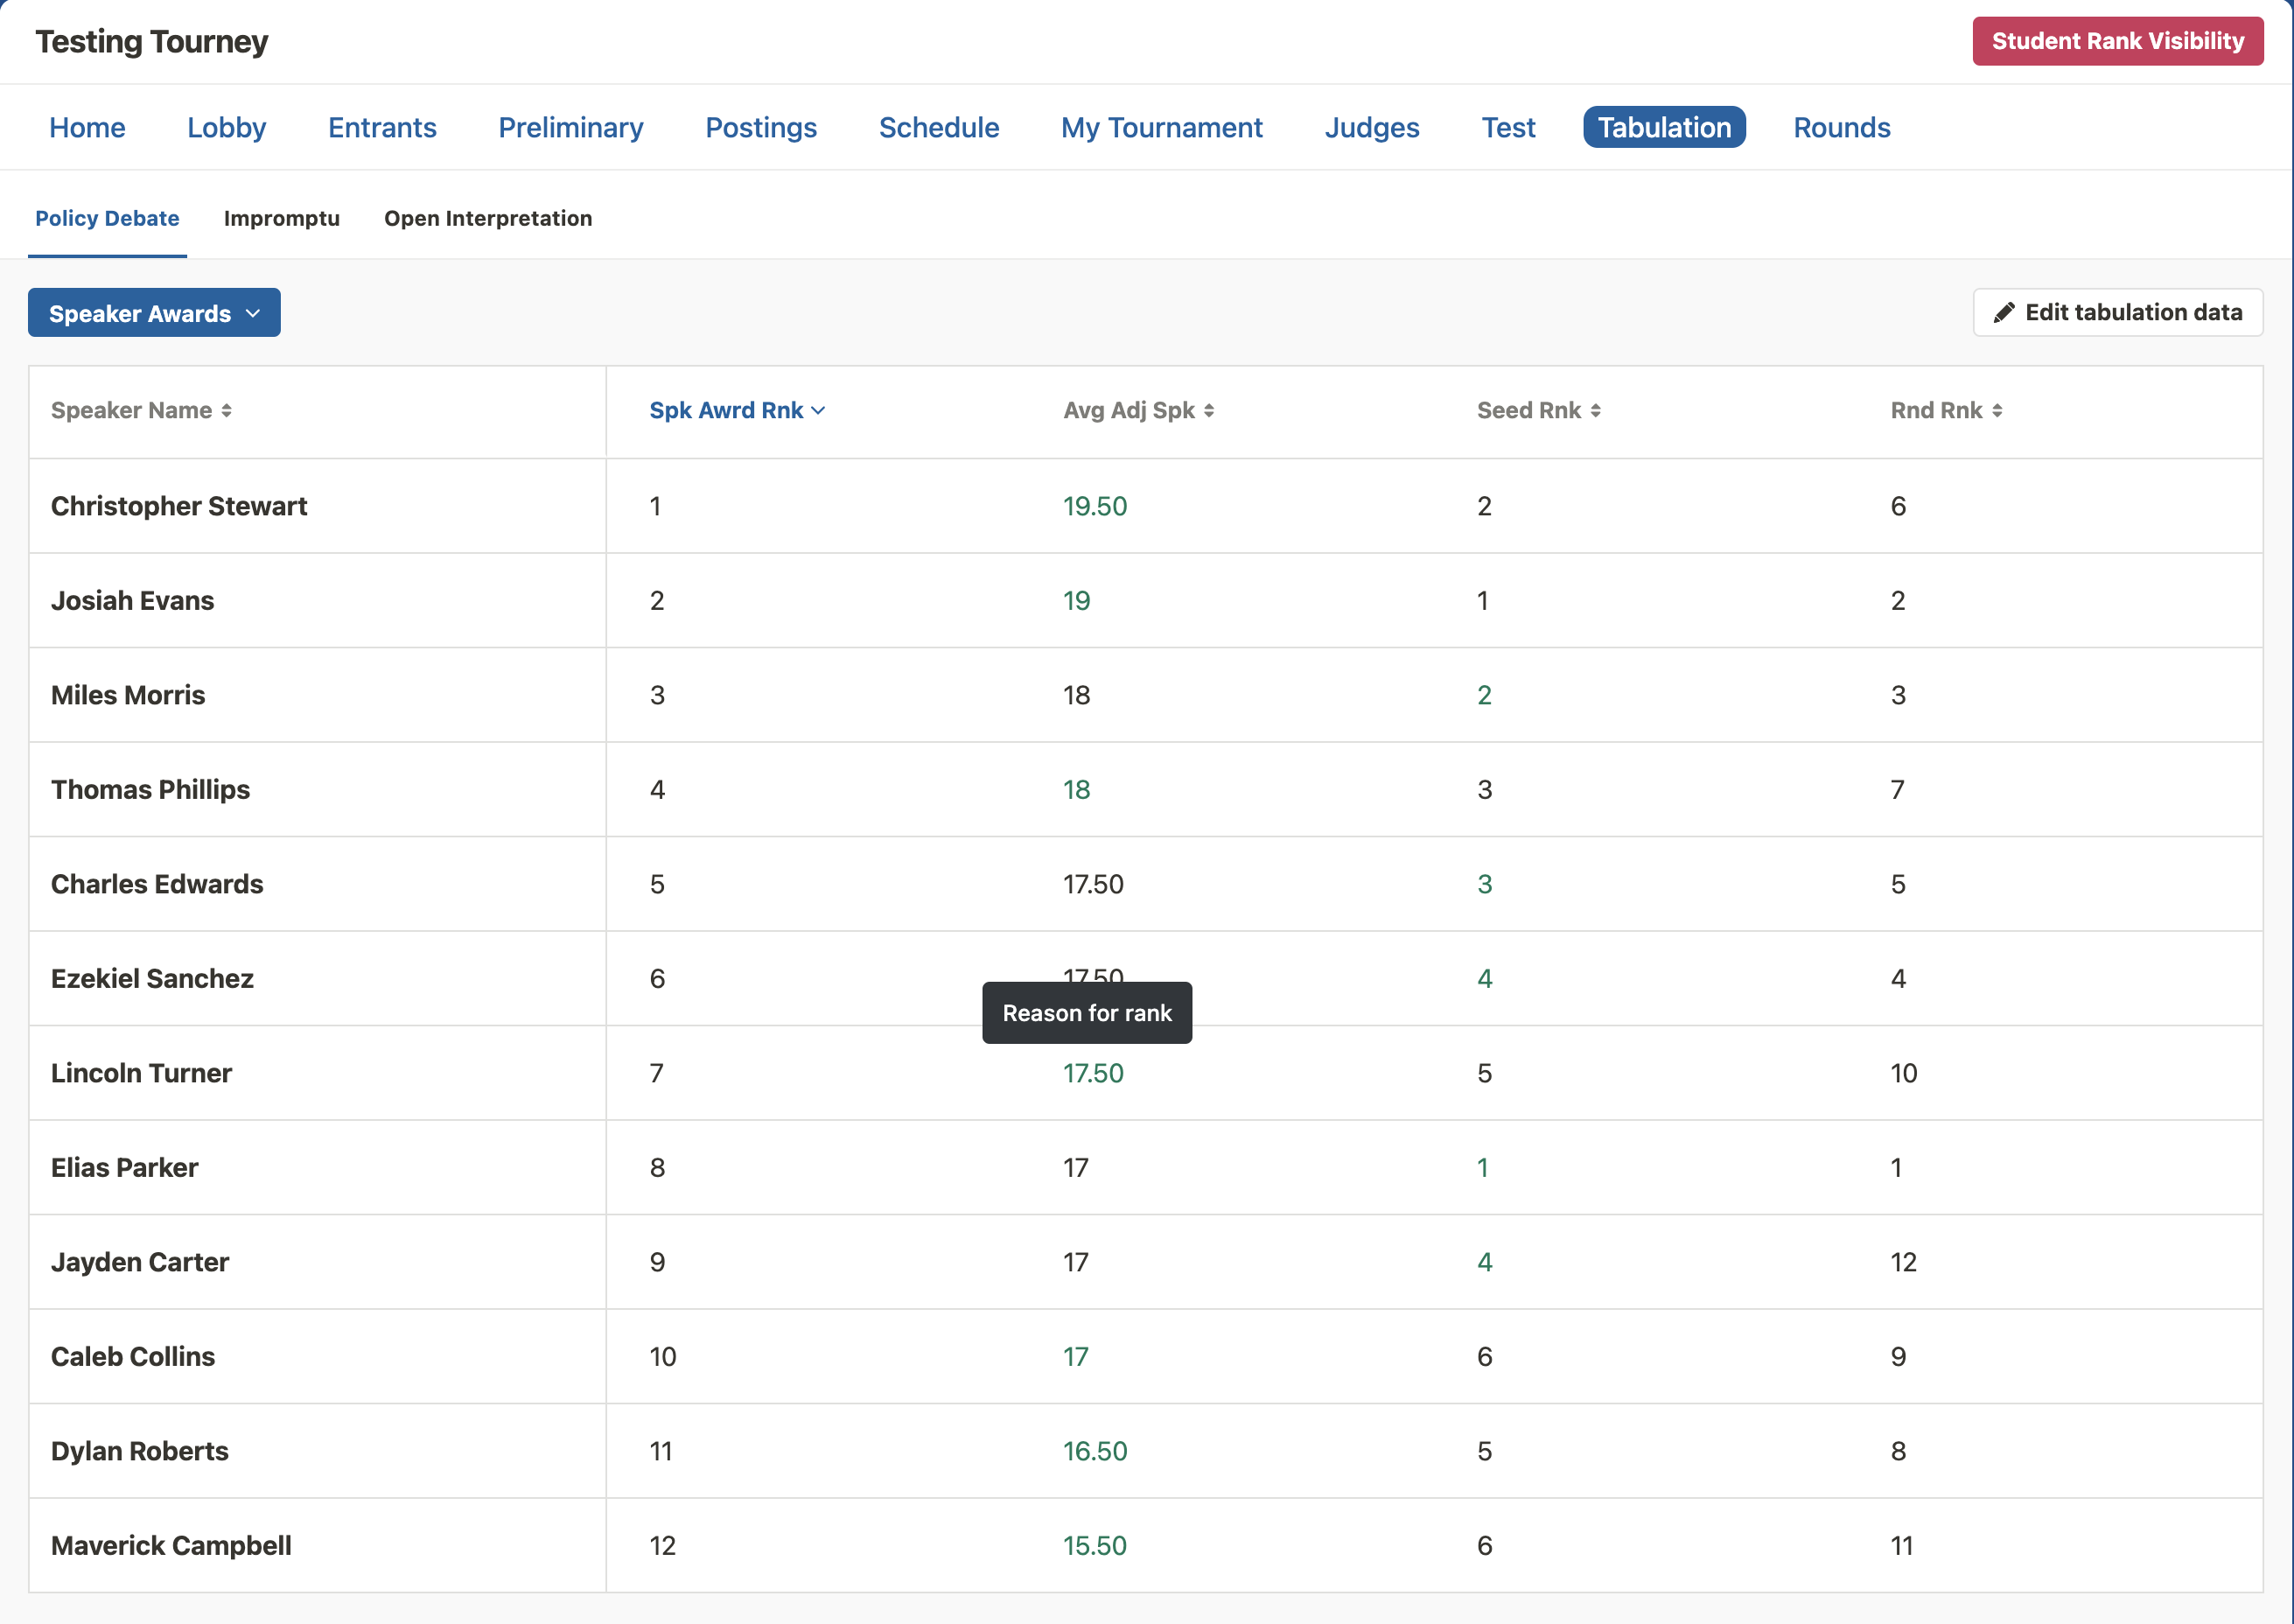Image resolution: width=2294 pixels, height=1624 pixels.
Task: Open the Rounds tab
Action: click(x=1841, y=127)
